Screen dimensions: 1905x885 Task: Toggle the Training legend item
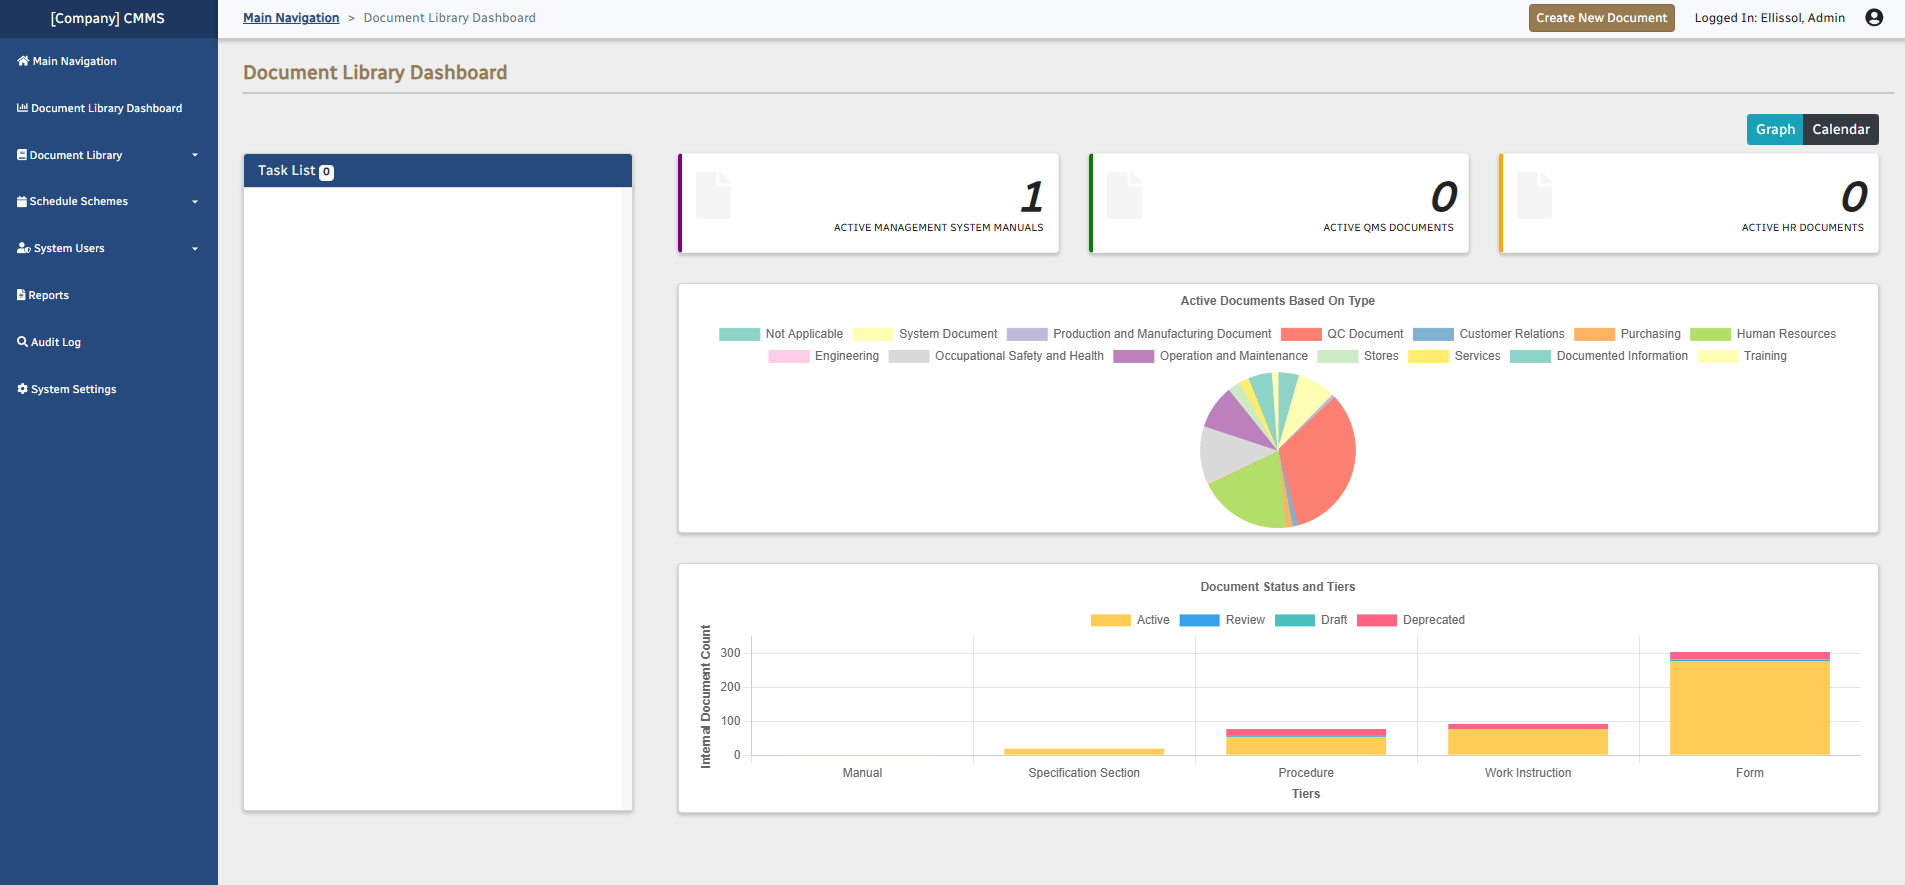(1742, 356)
